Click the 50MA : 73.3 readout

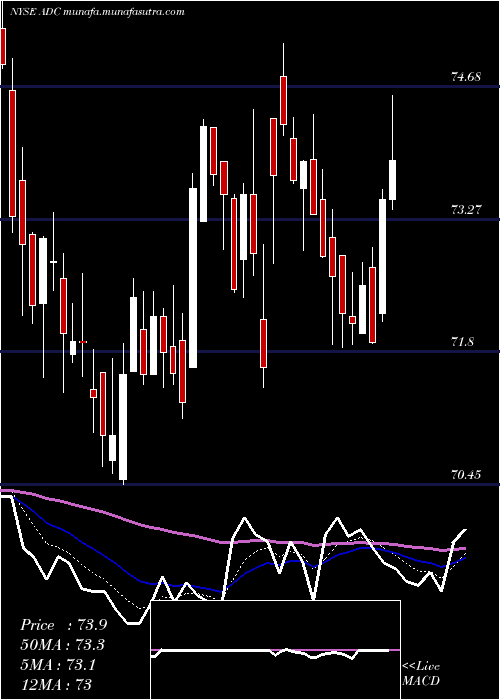pos(63,645)
